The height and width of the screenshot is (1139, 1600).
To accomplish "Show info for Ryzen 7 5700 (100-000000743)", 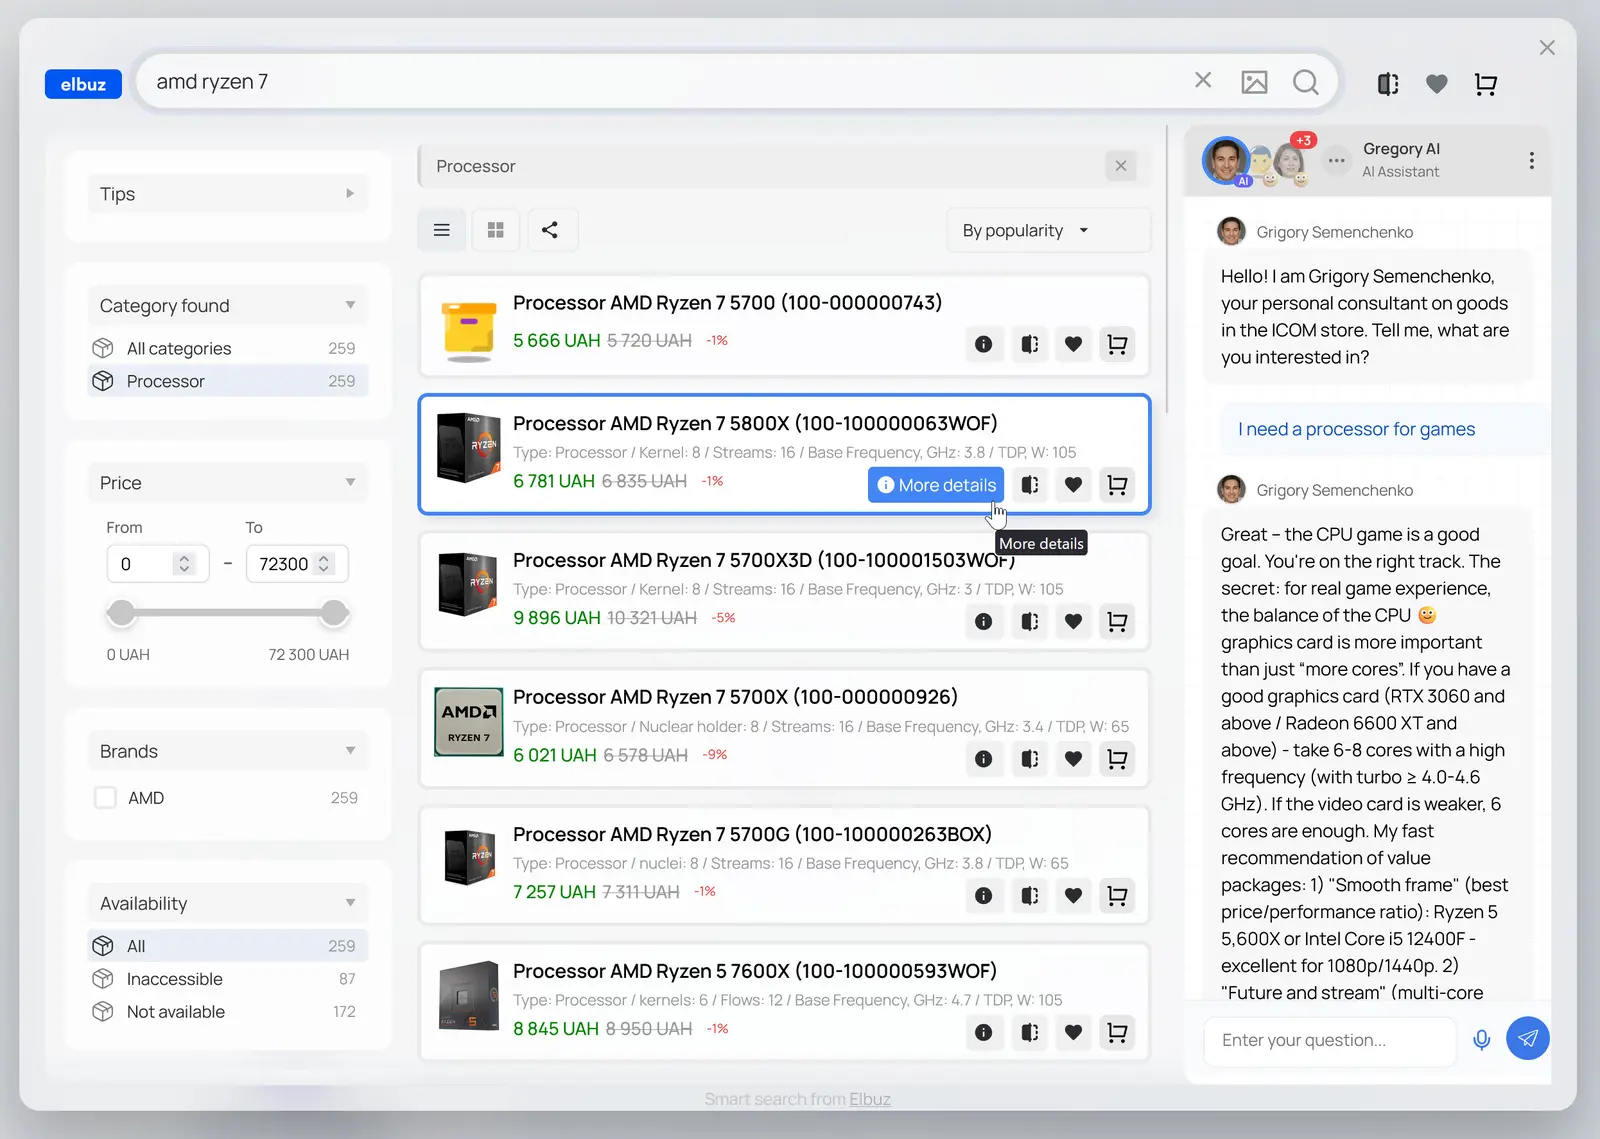I will (984, 344).
